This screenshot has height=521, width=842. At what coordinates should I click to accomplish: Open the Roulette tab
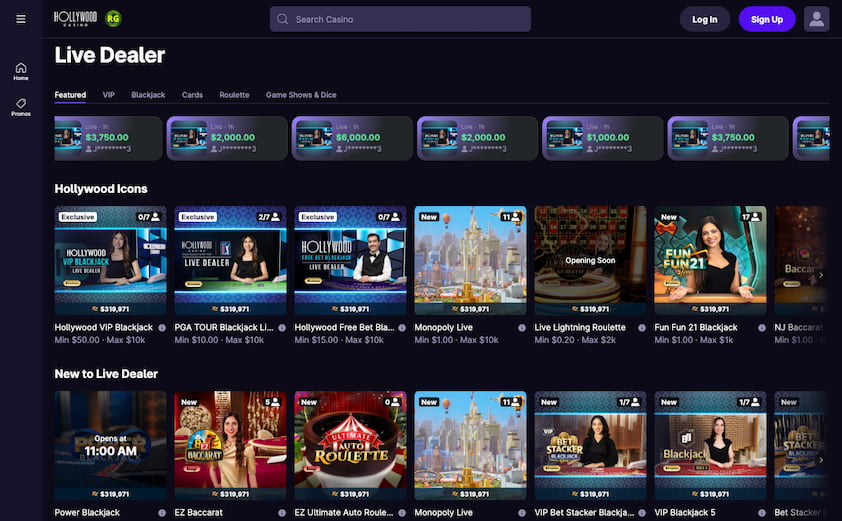234,95
